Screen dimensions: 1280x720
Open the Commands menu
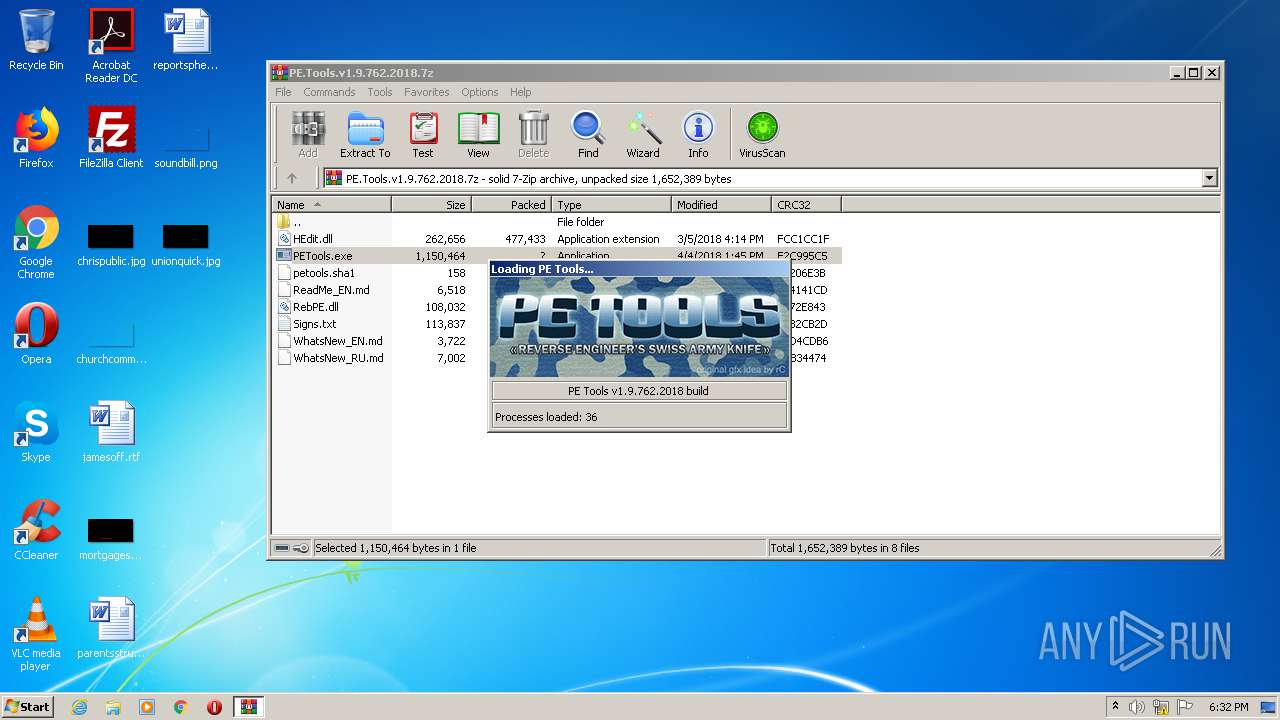pyautogui.click(x=329, y=92)
